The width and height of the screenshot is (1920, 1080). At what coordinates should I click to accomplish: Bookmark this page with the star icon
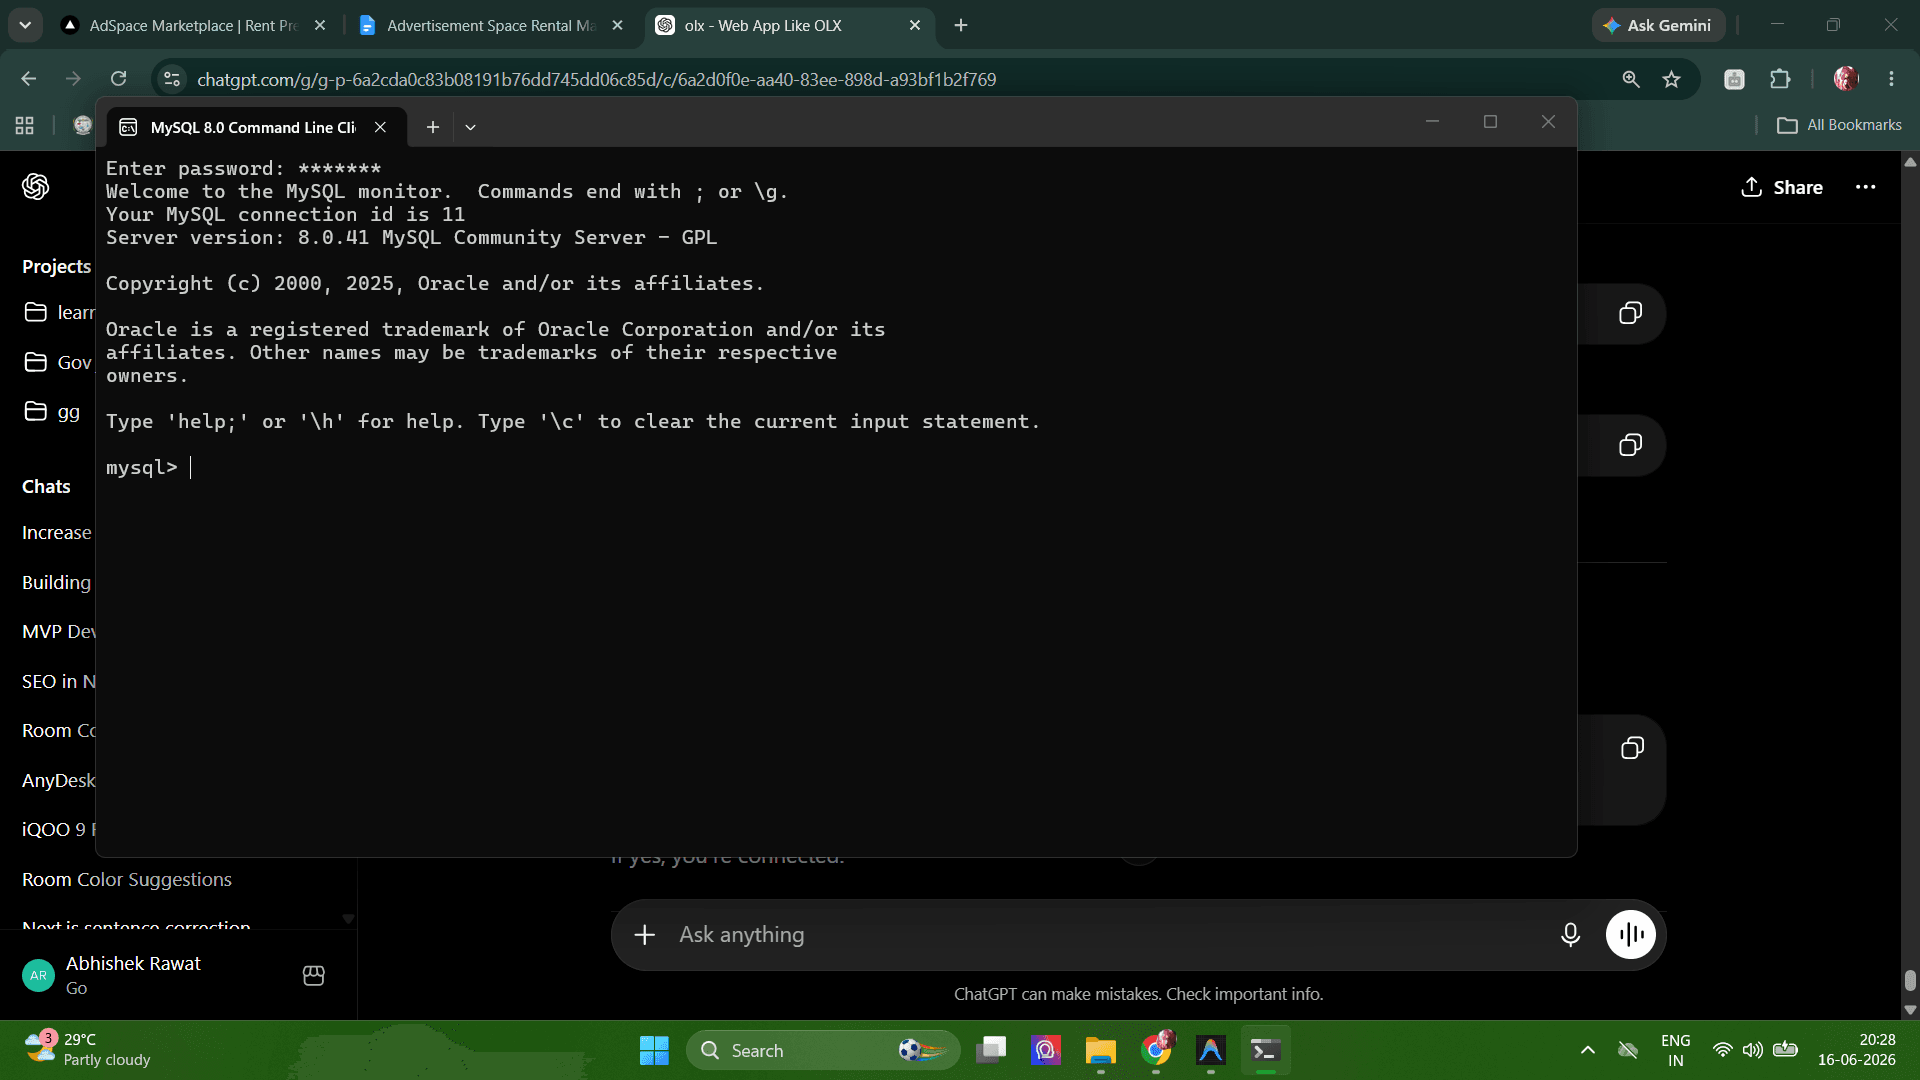tap(1671, 79)
